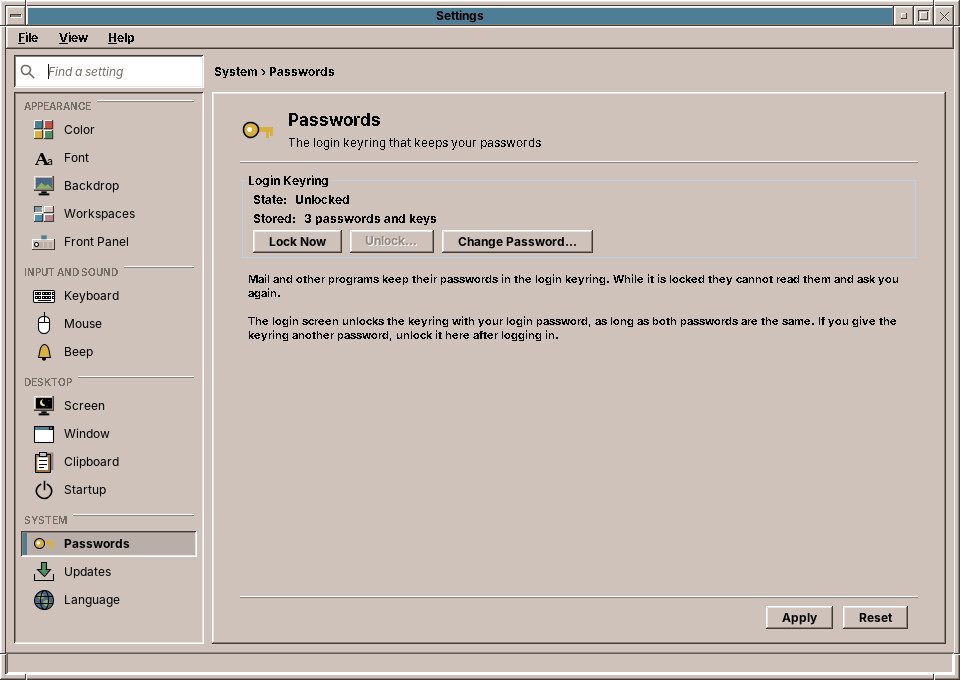Click the Stored: 3 passwords and keys text
This screenshot has width=960, height=680.
[x=345, y=219]
